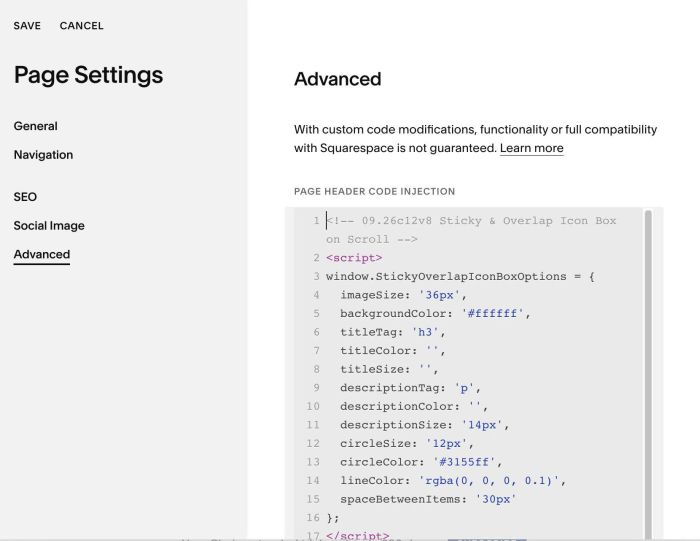Screen dimensions: 700x541
Task: Place cursor on the descriptionColor line
Action: tap(413, 407)
